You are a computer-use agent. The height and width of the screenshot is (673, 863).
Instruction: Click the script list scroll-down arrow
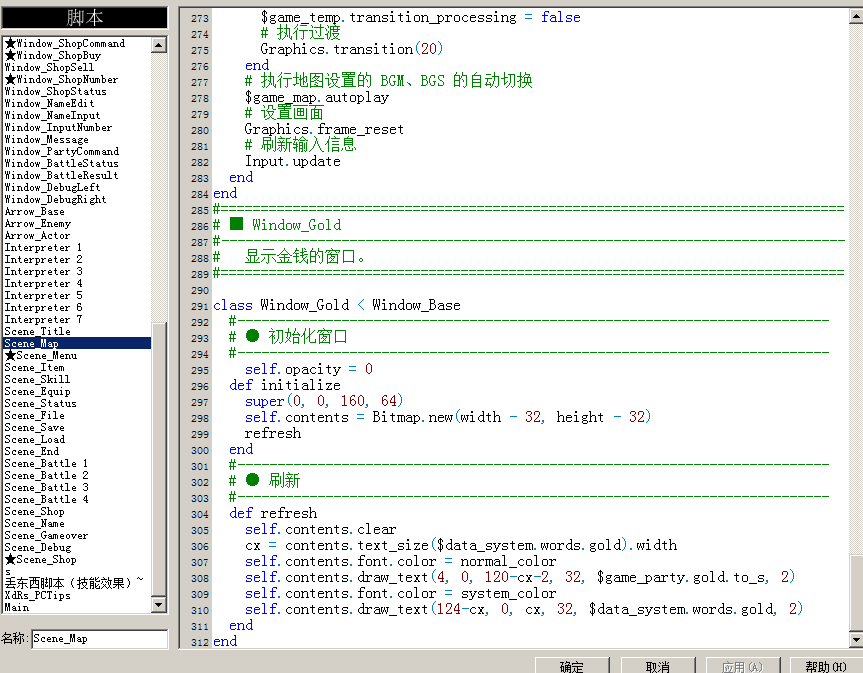[x=159, y=605]
